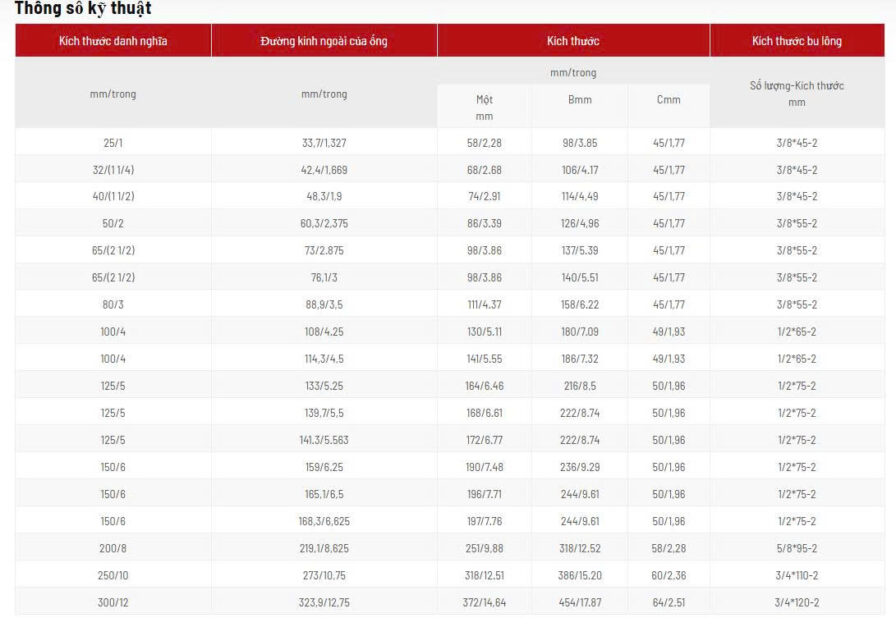Click the 'Số lượng-Kích thước mm' sub-header
Image resolution: width=896 pixels, height=627 pixels.
point(797,94)
